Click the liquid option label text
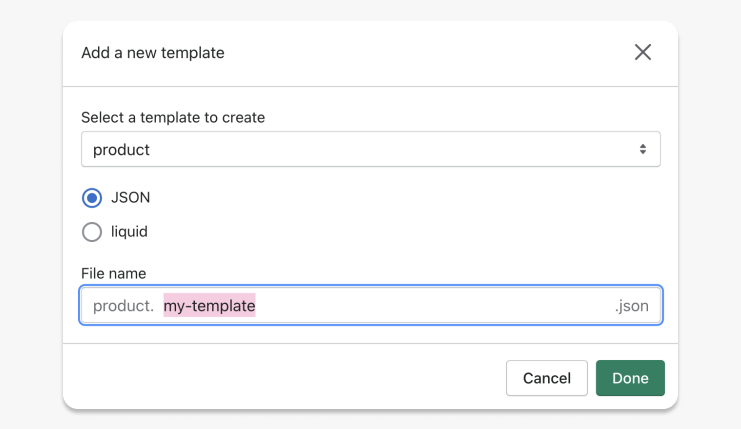Screen dimensions: 741x429 click(x=129, y=232)
